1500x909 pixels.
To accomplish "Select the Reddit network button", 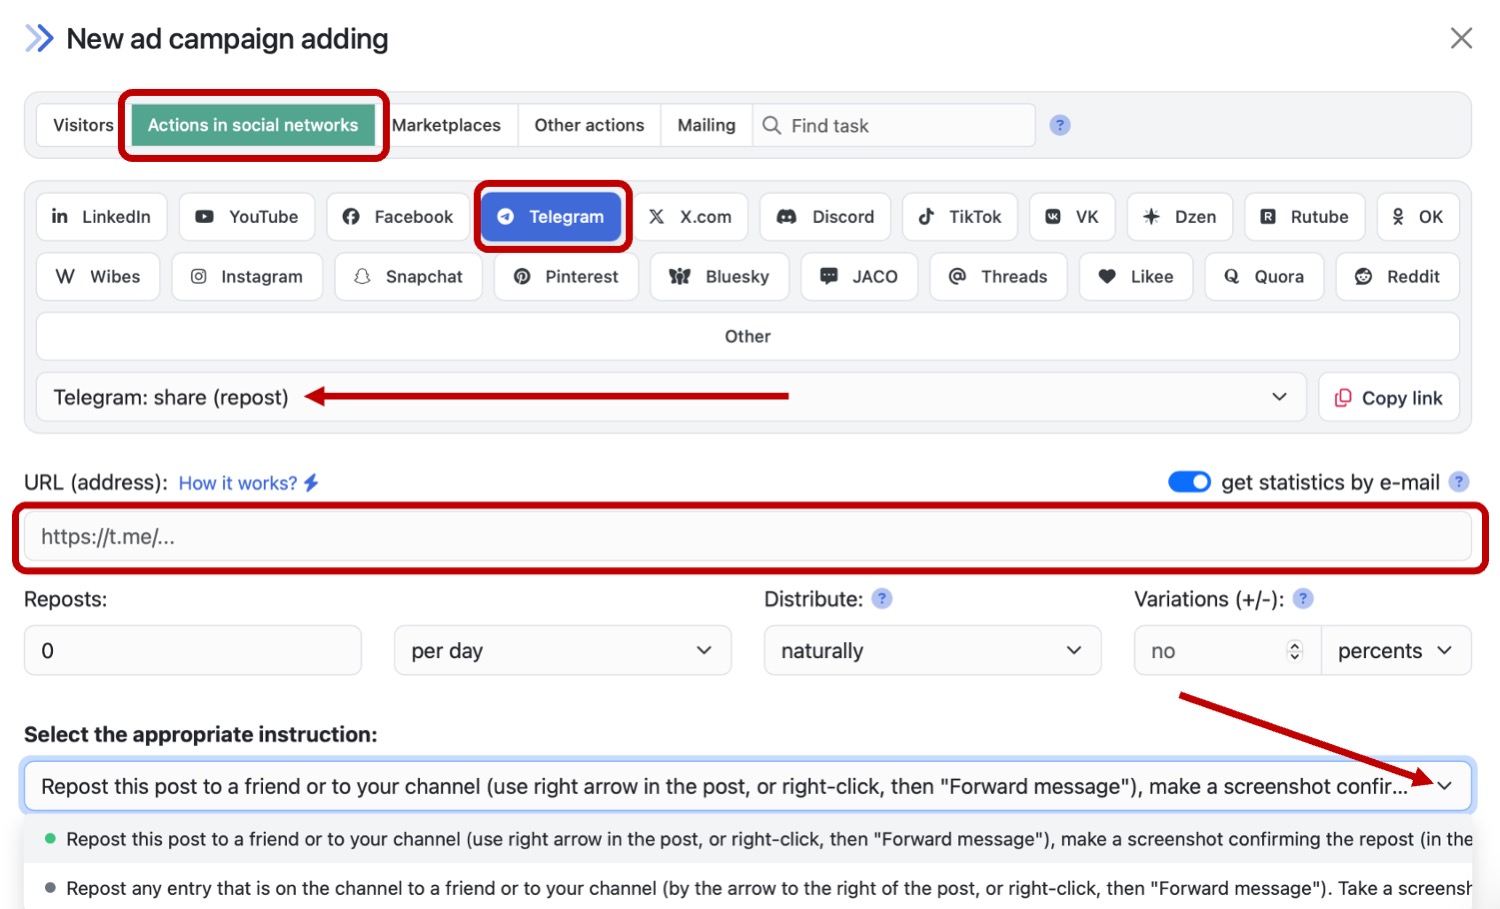I will point(1397,277).
